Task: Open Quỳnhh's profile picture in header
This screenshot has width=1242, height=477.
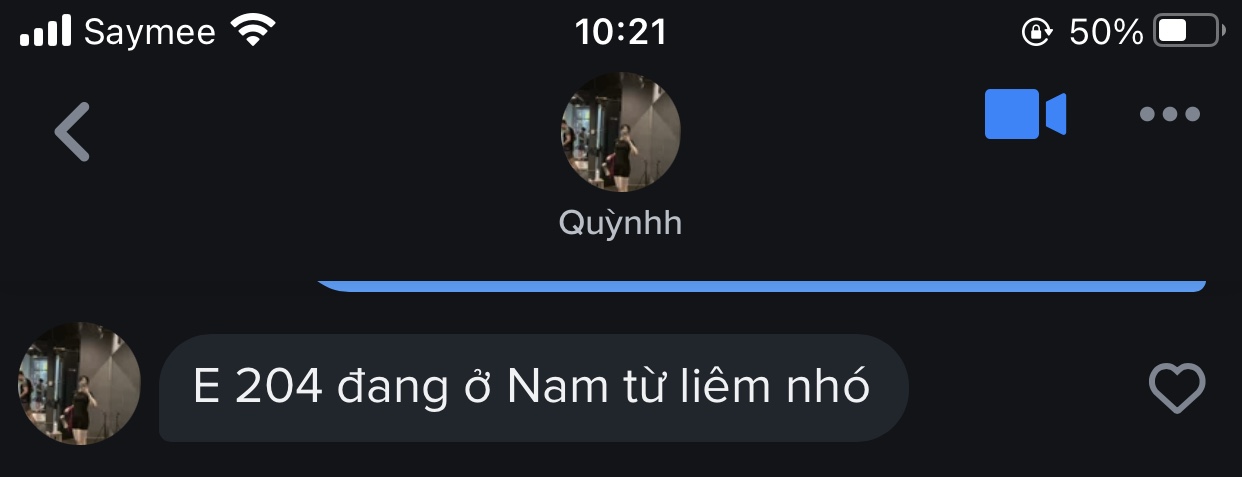Action: click(x=621, y=132)
